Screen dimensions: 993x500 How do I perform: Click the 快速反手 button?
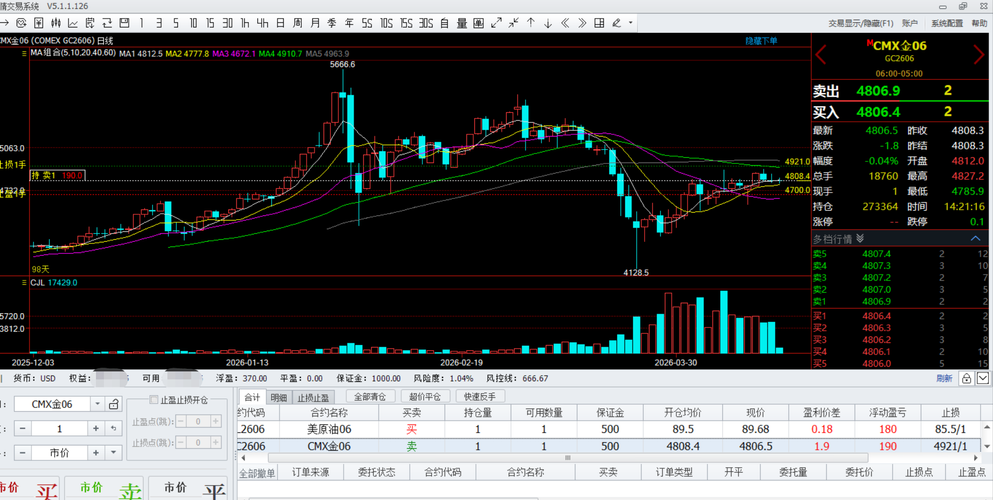click(480, 396)
